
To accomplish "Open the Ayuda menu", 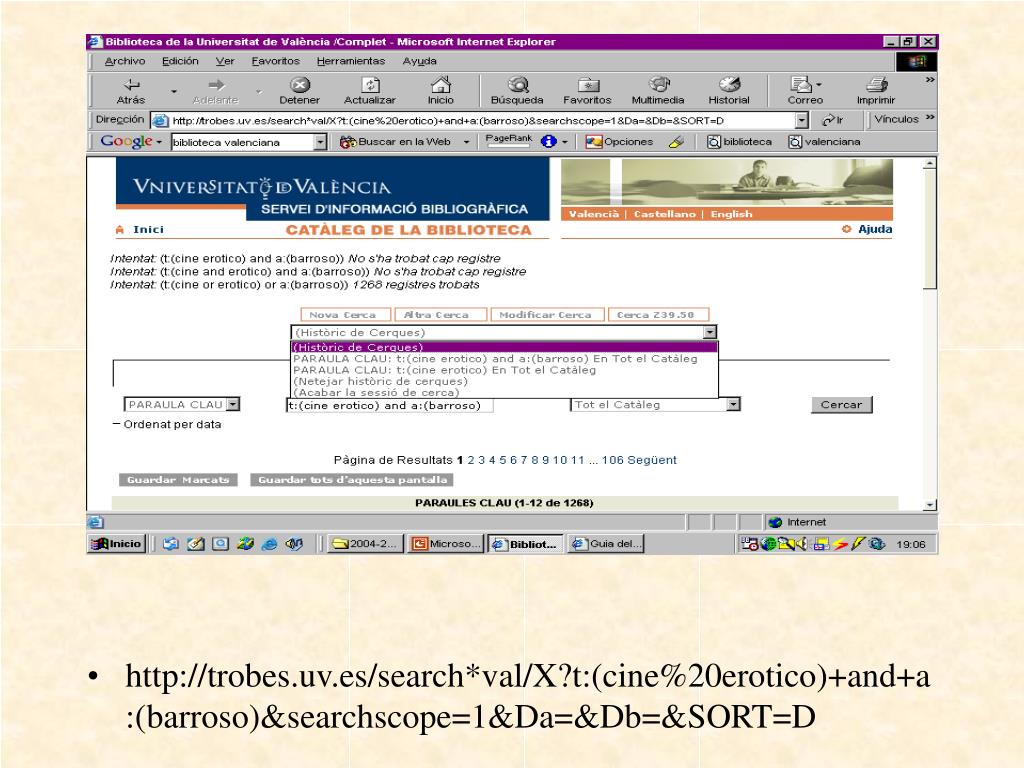I will [x=419, y=61].
